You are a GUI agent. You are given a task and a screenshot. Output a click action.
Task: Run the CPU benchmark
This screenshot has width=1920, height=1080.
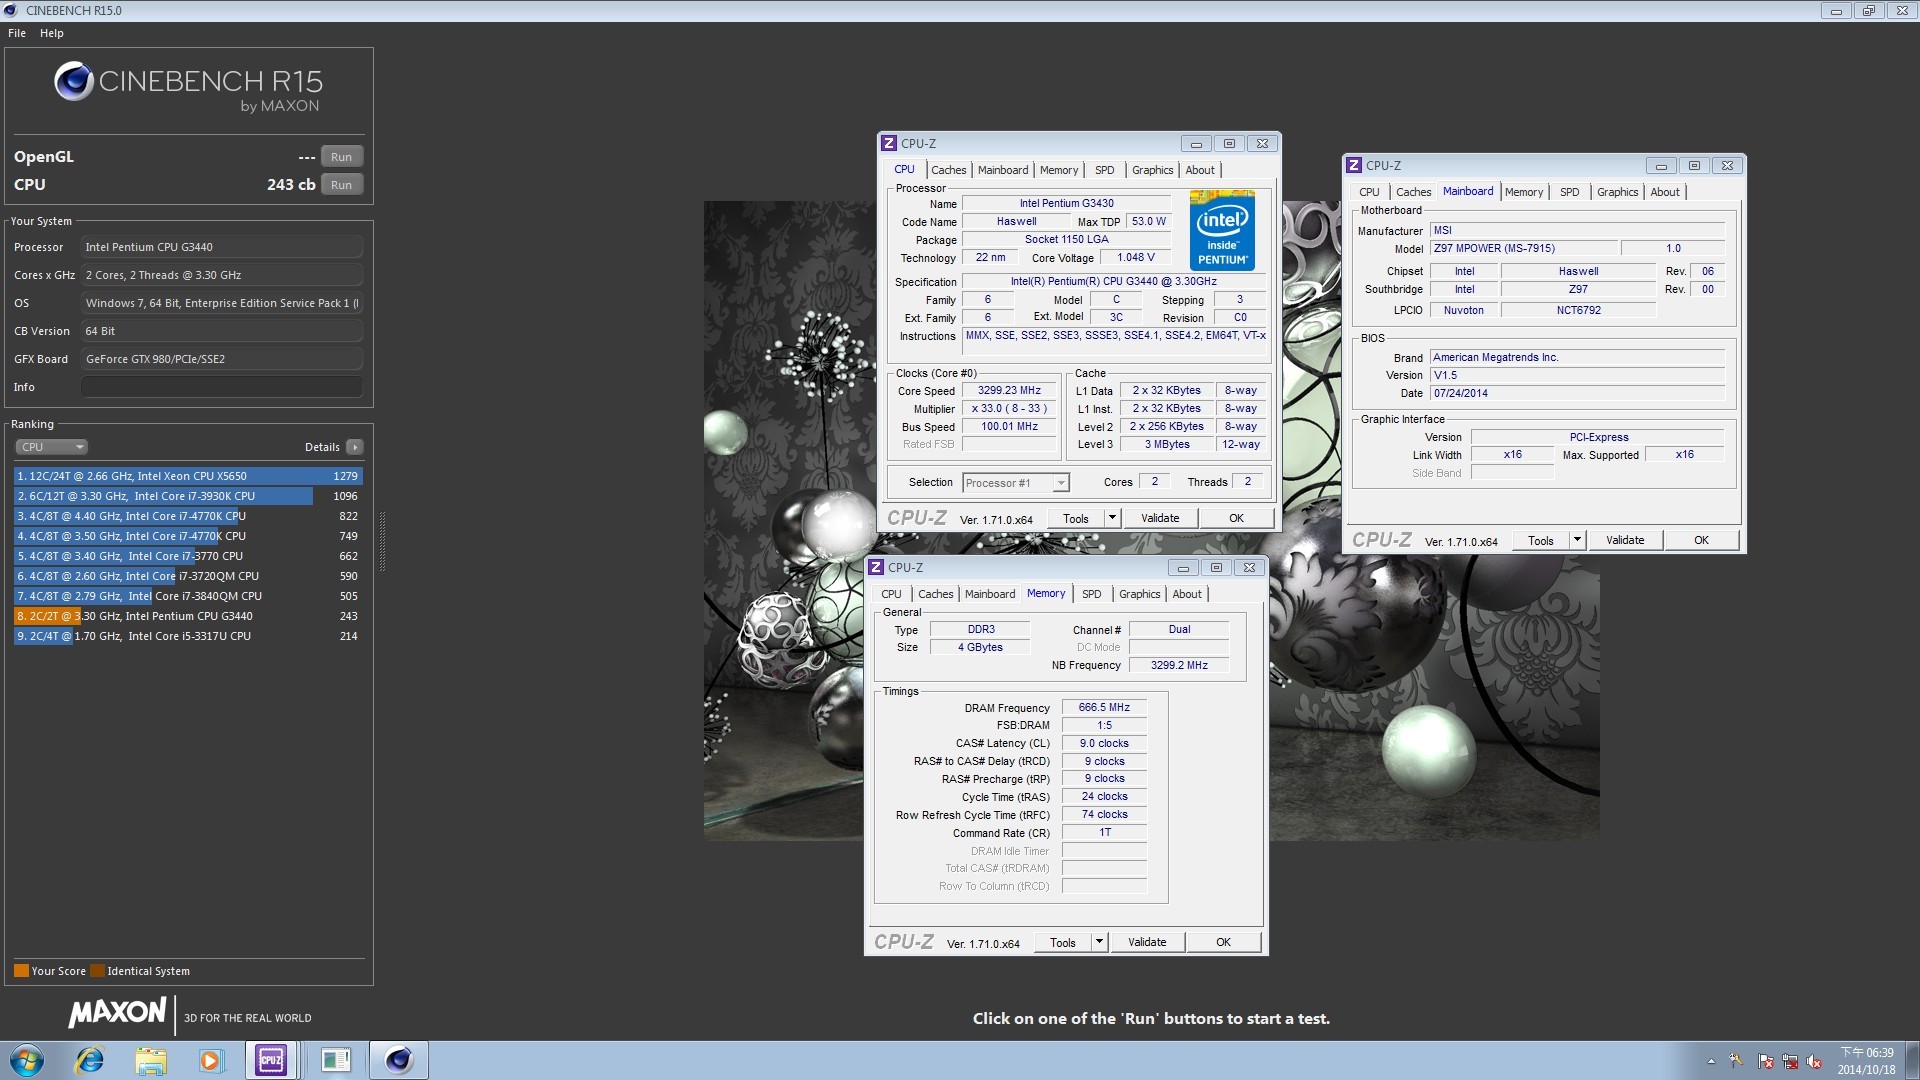(342, 185)
